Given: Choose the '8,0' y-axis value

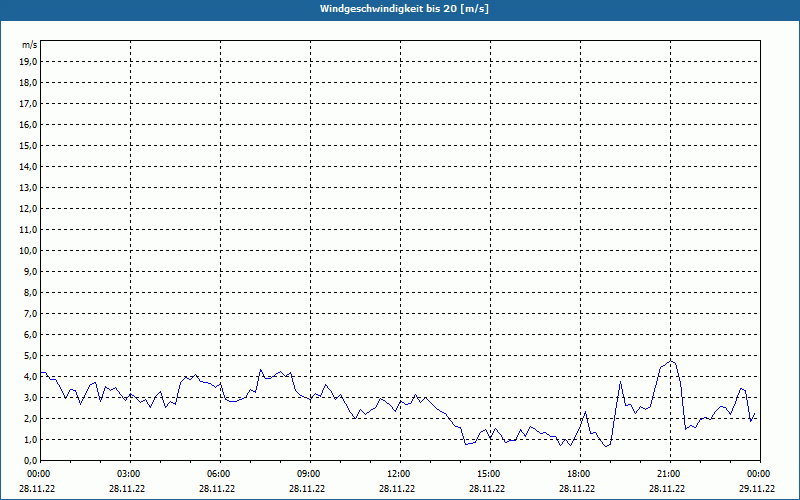Looking at the screenshot, I should [x=30, y=292].
